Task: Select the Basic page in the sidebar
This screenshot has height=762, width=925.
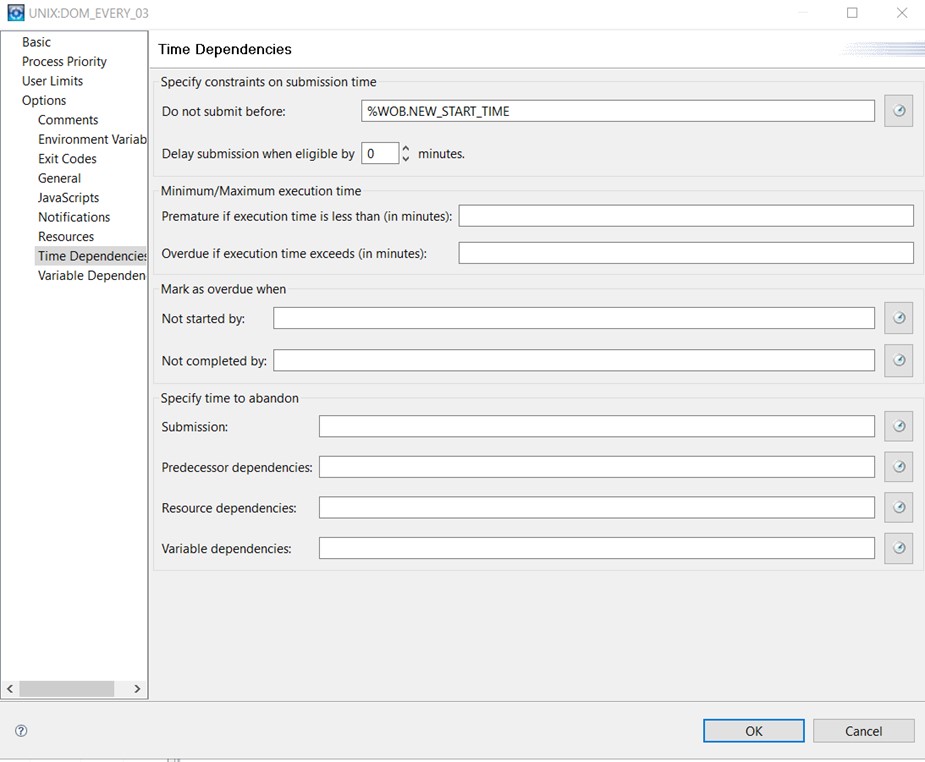Action: [36, 42]
